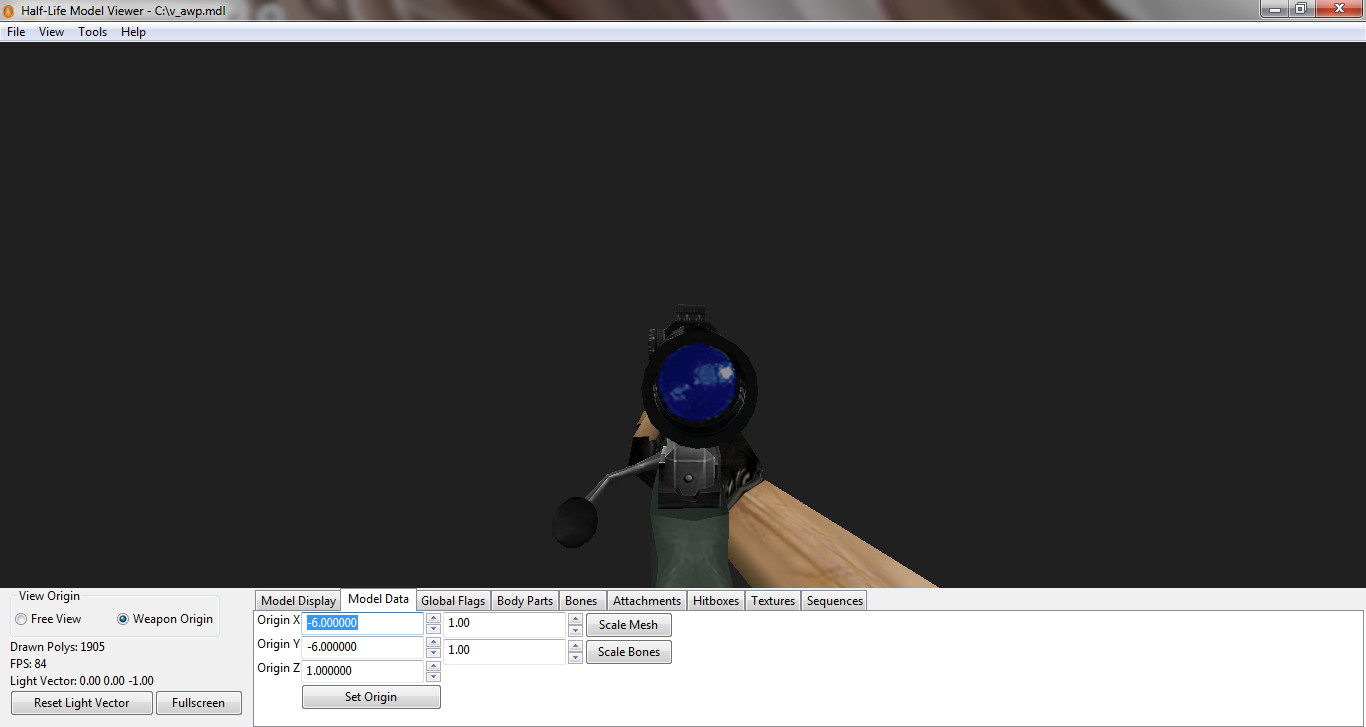
Task: Click the Reset Light Vector button
Action: coord(82,703)
